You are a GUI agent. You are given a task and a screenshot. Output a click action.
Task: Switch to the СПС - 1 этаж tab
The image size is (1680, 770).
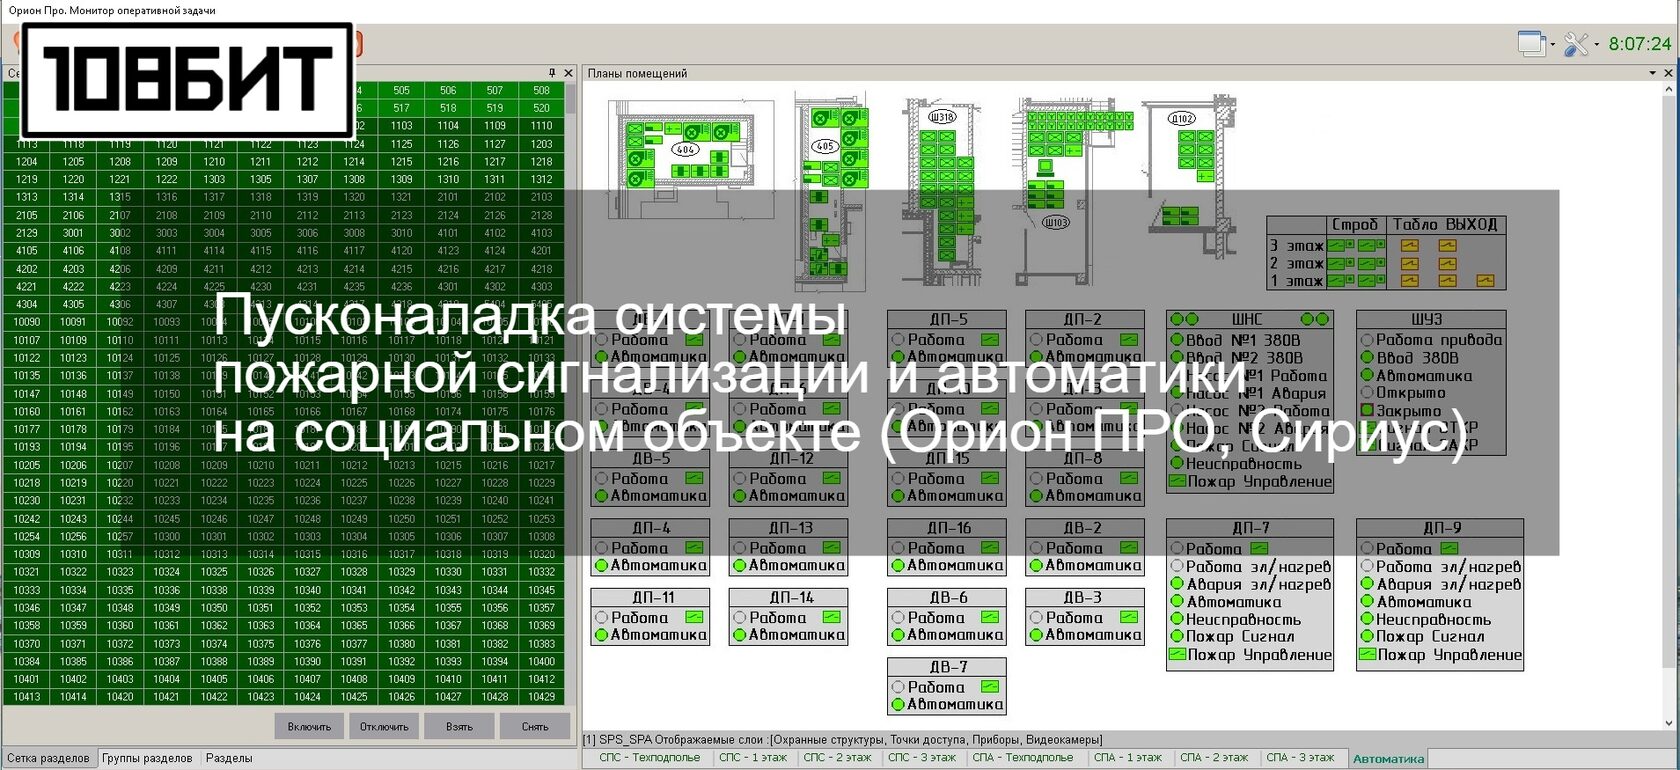click(753, 758)
